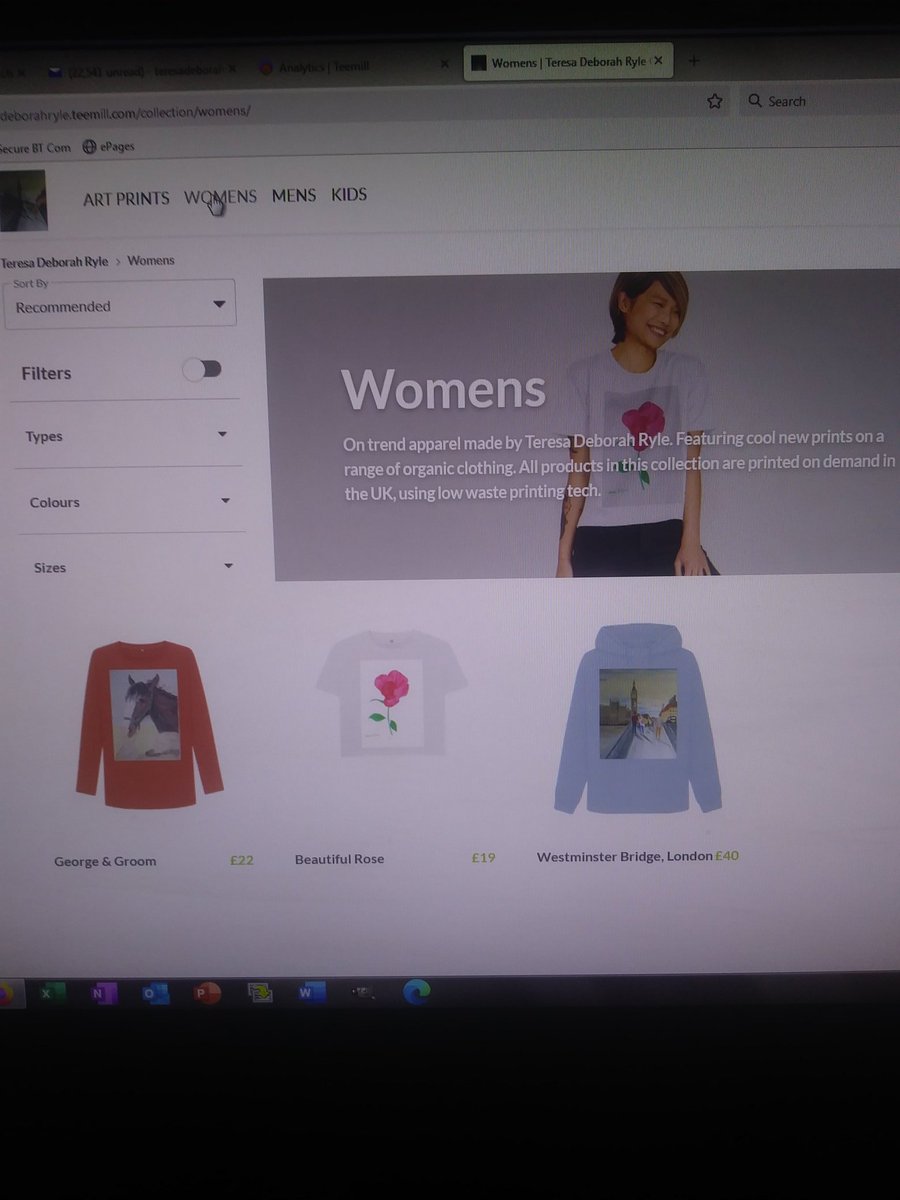Open the Beautiful Rose product link
The height and width of the screenshot is (1200, 900).
339,859
